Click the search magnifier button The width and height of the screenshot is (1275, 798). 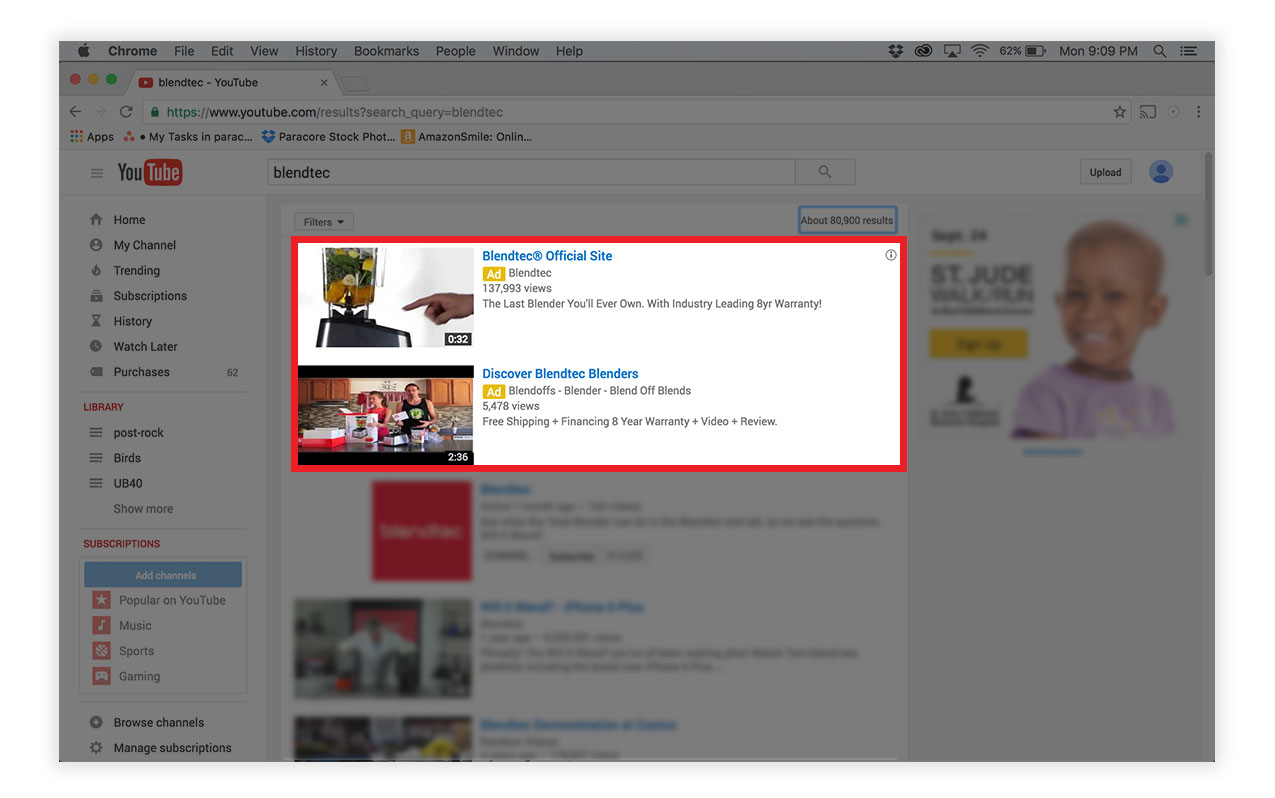[x=825, y=172]
